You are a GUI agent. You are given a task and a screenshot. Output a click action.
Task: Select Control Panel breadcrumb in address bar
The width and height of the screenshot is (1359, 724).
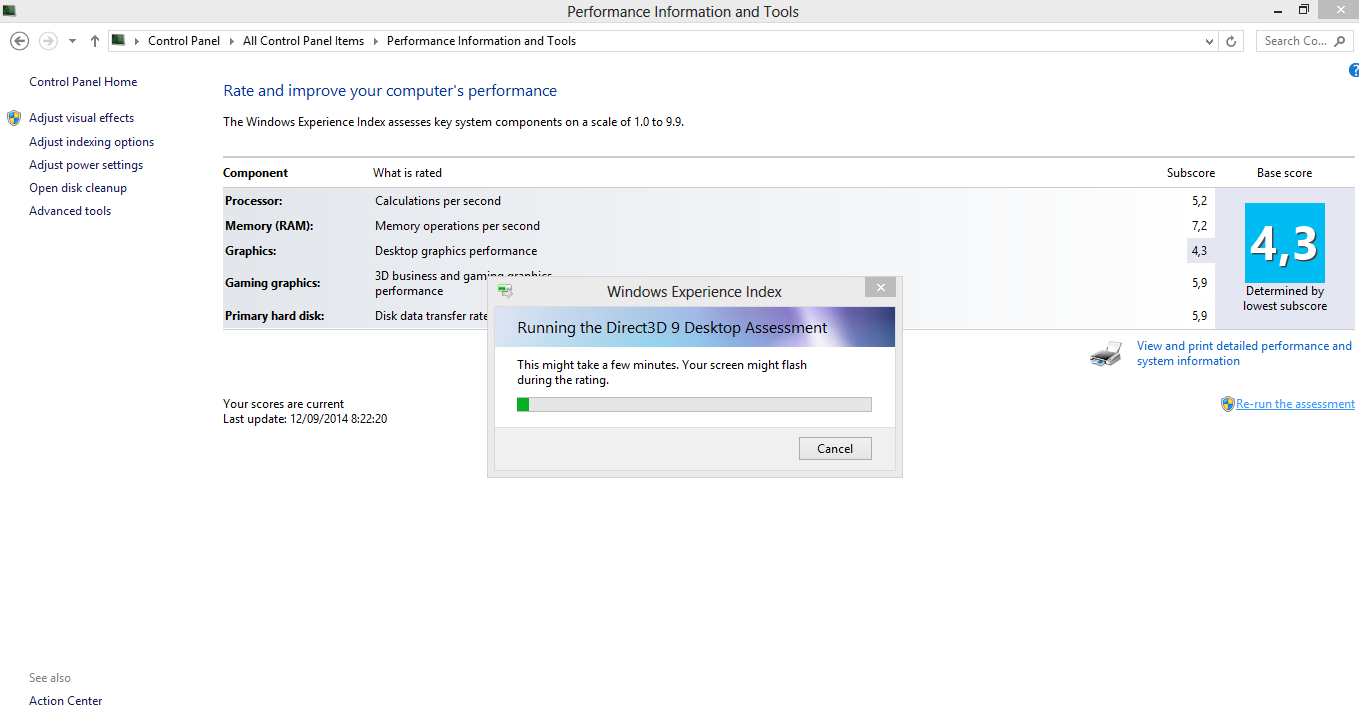184,41
